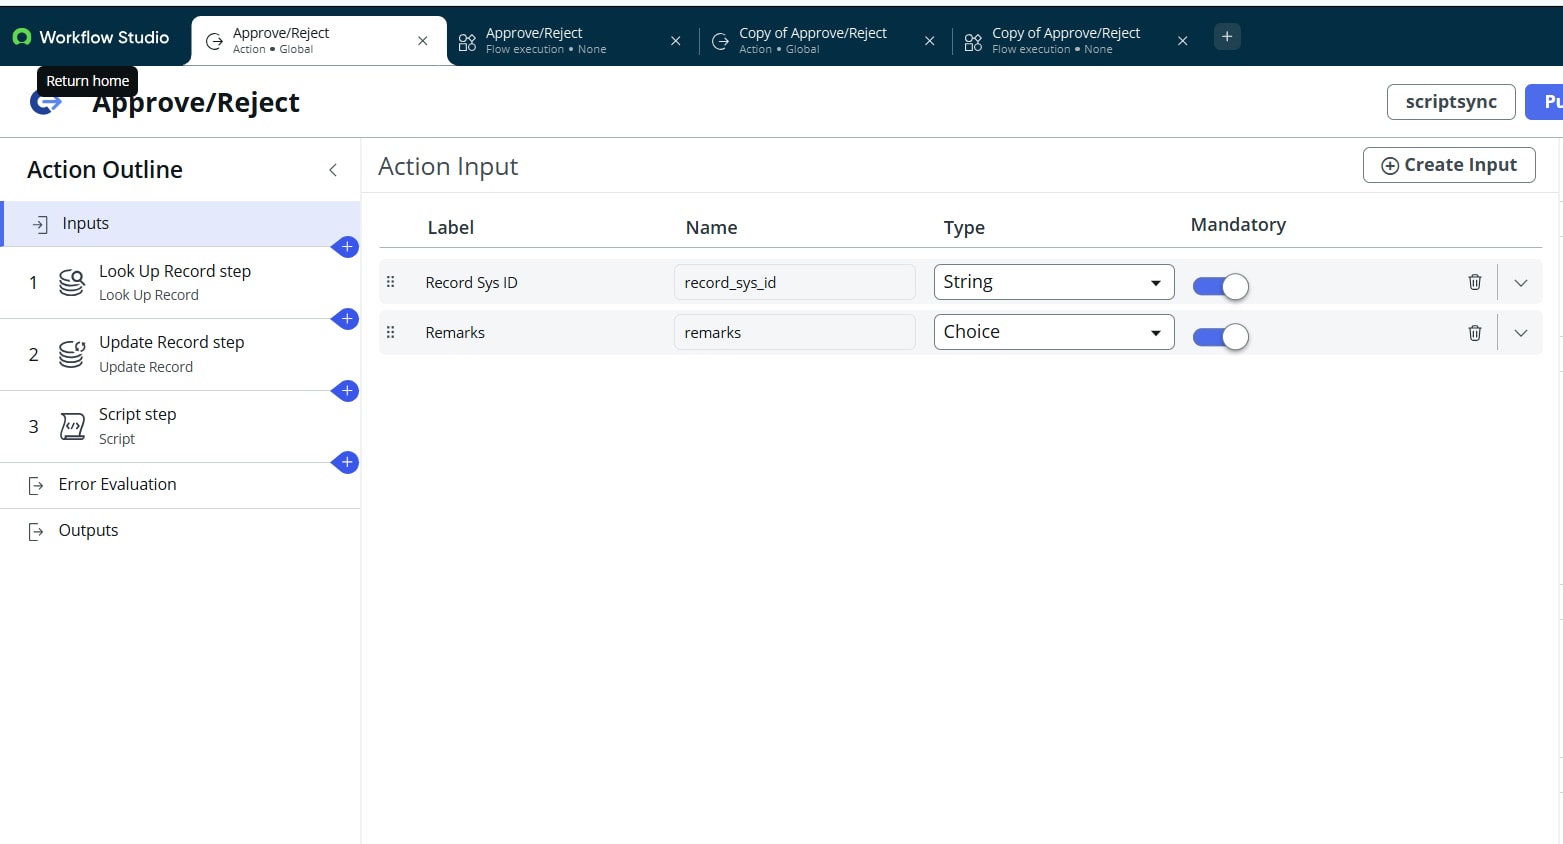This screenshot has width=1563, height=844.
Task: Click the record_sys_id name field
Action: pyautogui.click(x=794, y=283)
